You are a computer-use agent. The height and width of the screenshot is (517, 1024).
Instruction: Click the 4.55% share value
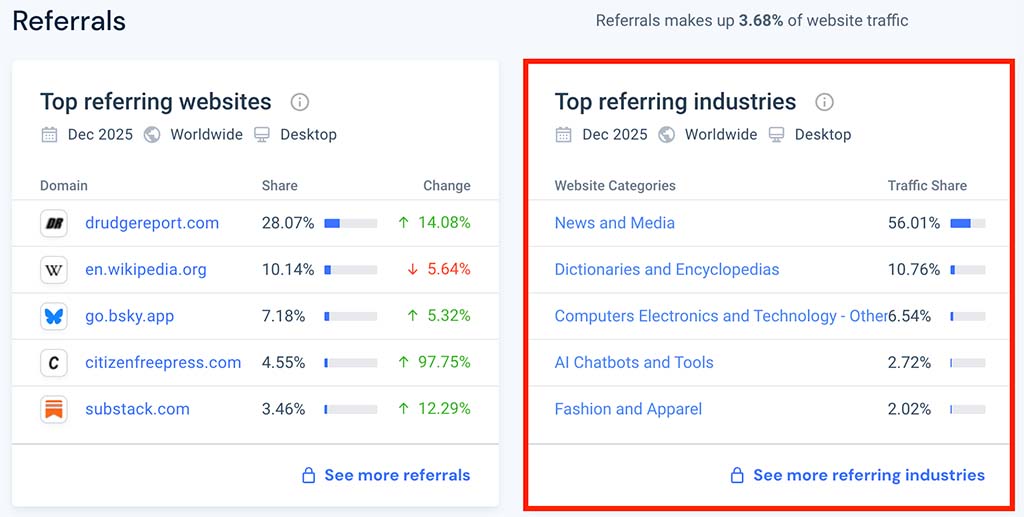point(283,363)
